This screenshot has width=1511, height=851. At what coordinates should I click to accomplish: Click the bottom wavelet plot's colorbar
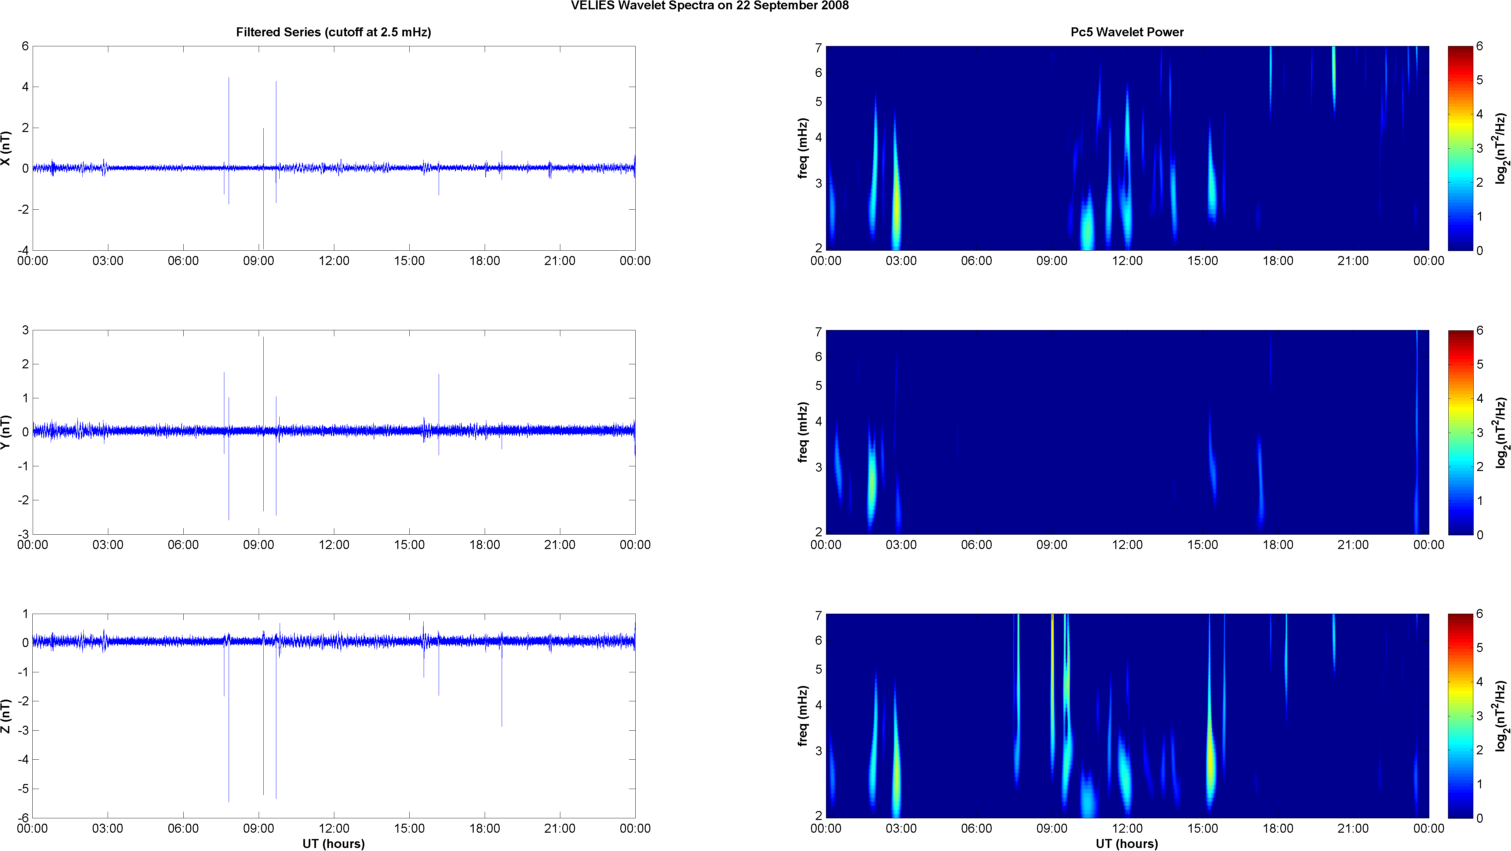pos(1460,716)
